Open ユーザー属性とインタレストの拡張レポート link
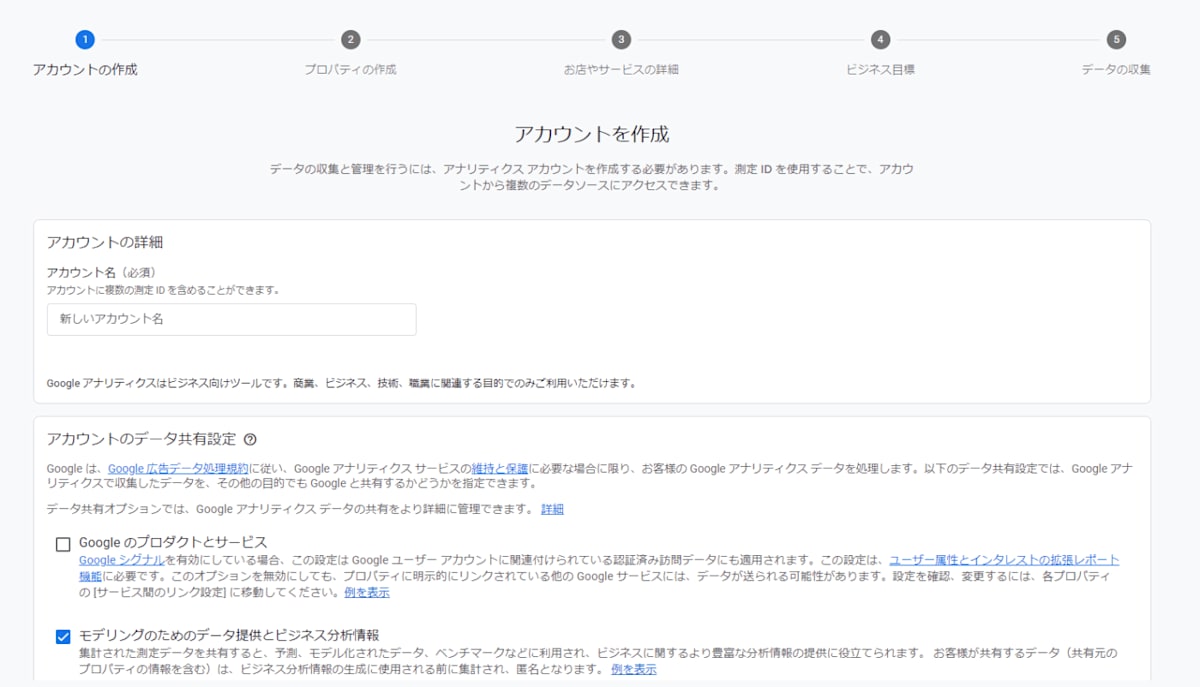 click(x=1004, y=560)
